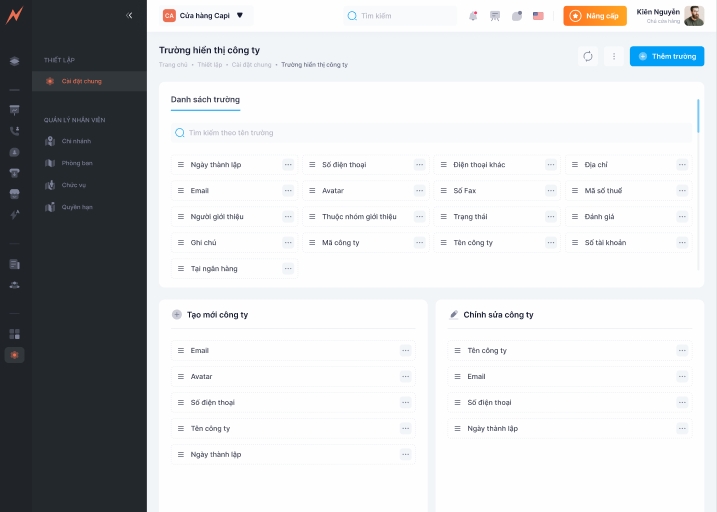Screen dimensions: 717x512
Task: Select Chi nhánh in the sidebar
Action: click(76, 141)
